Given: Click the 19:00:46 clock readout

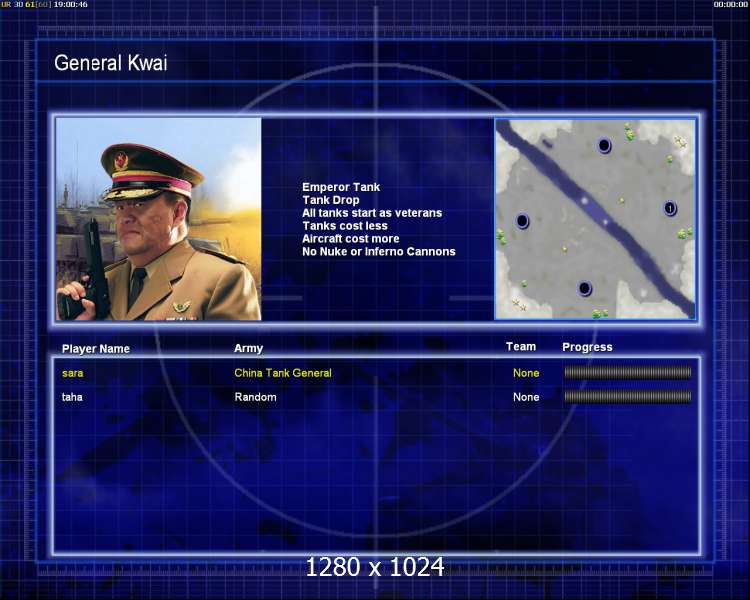Looking at the screenshot, I should click(x=70, y=4).
